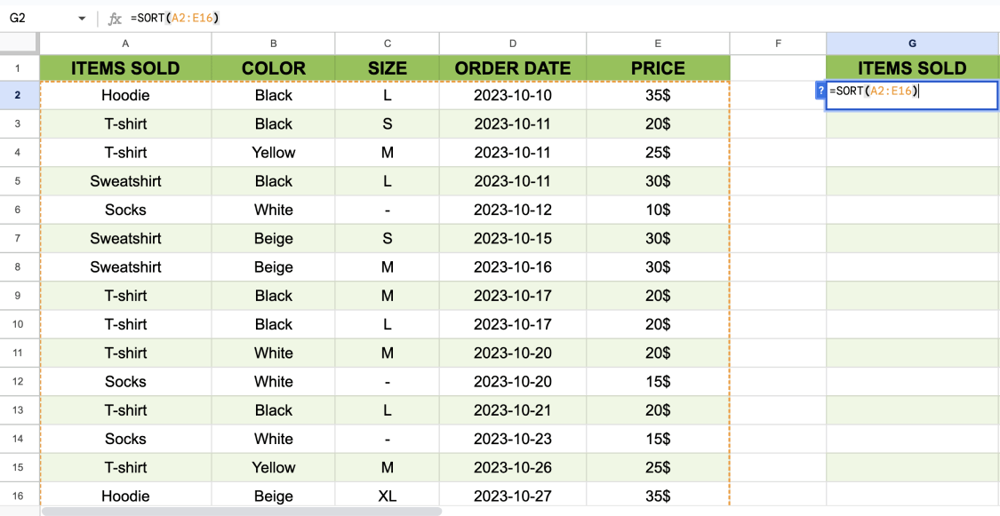The image size is (1000, 516).
Task: Click the XL size cell
Action: pos(387,496)
